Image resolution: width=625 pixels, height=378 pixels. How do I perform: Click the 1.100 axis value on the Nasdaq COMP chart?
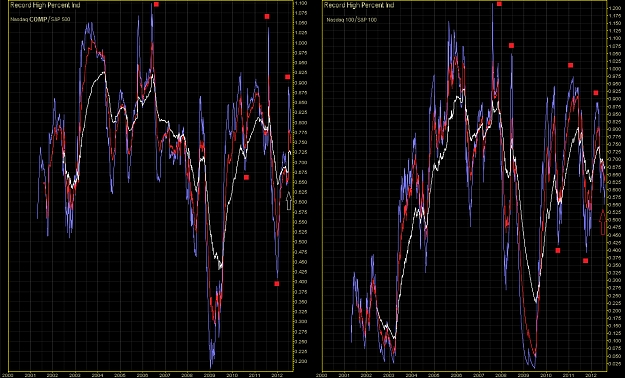[301, 3]
